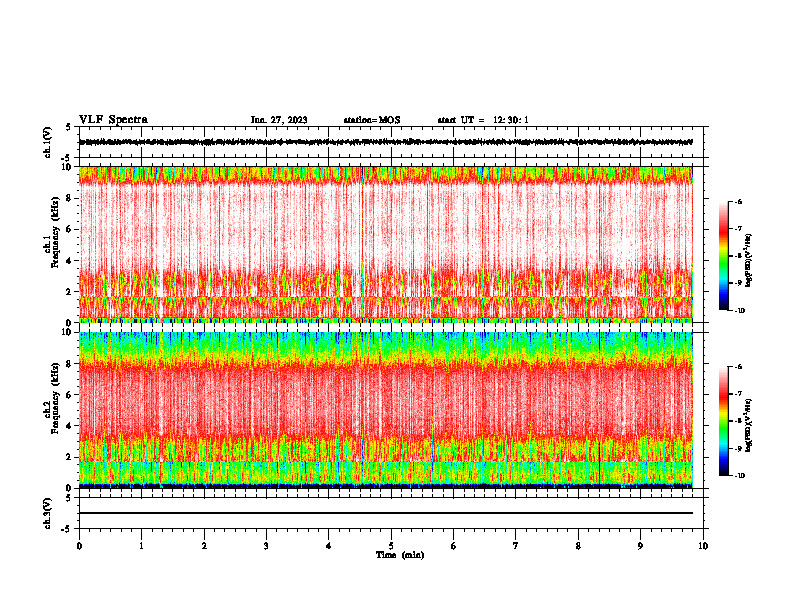This screenshot has width=792, height=612.
Task: Click time axis tick label 6
Action: click(454, 546)
